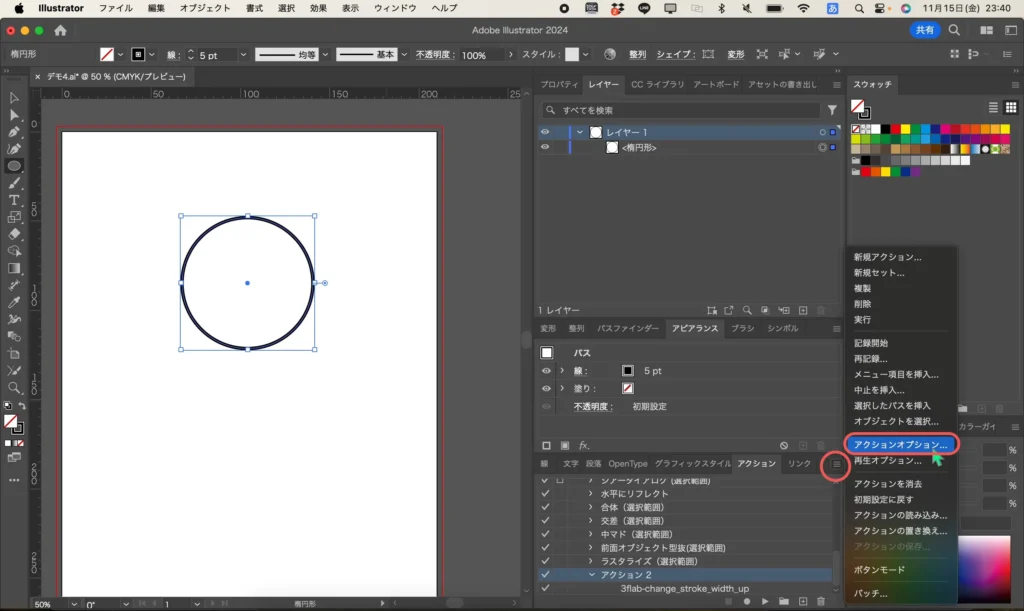The image size is (1024, 611).
Task: Switch swatches to list view
Action: pyautogui.click(x=993, y=107)
